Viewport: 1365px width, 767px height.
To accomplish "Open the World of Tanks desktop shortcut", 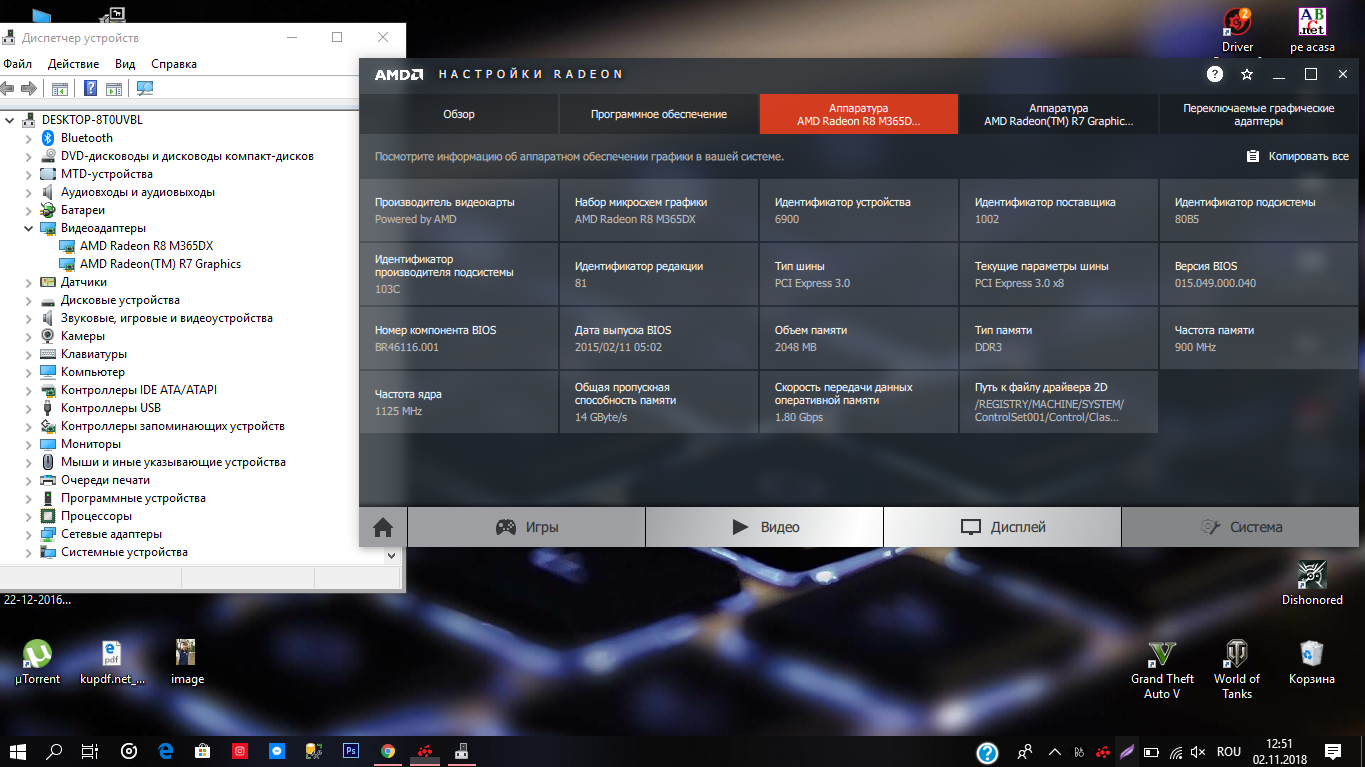I will point(1236,655).
